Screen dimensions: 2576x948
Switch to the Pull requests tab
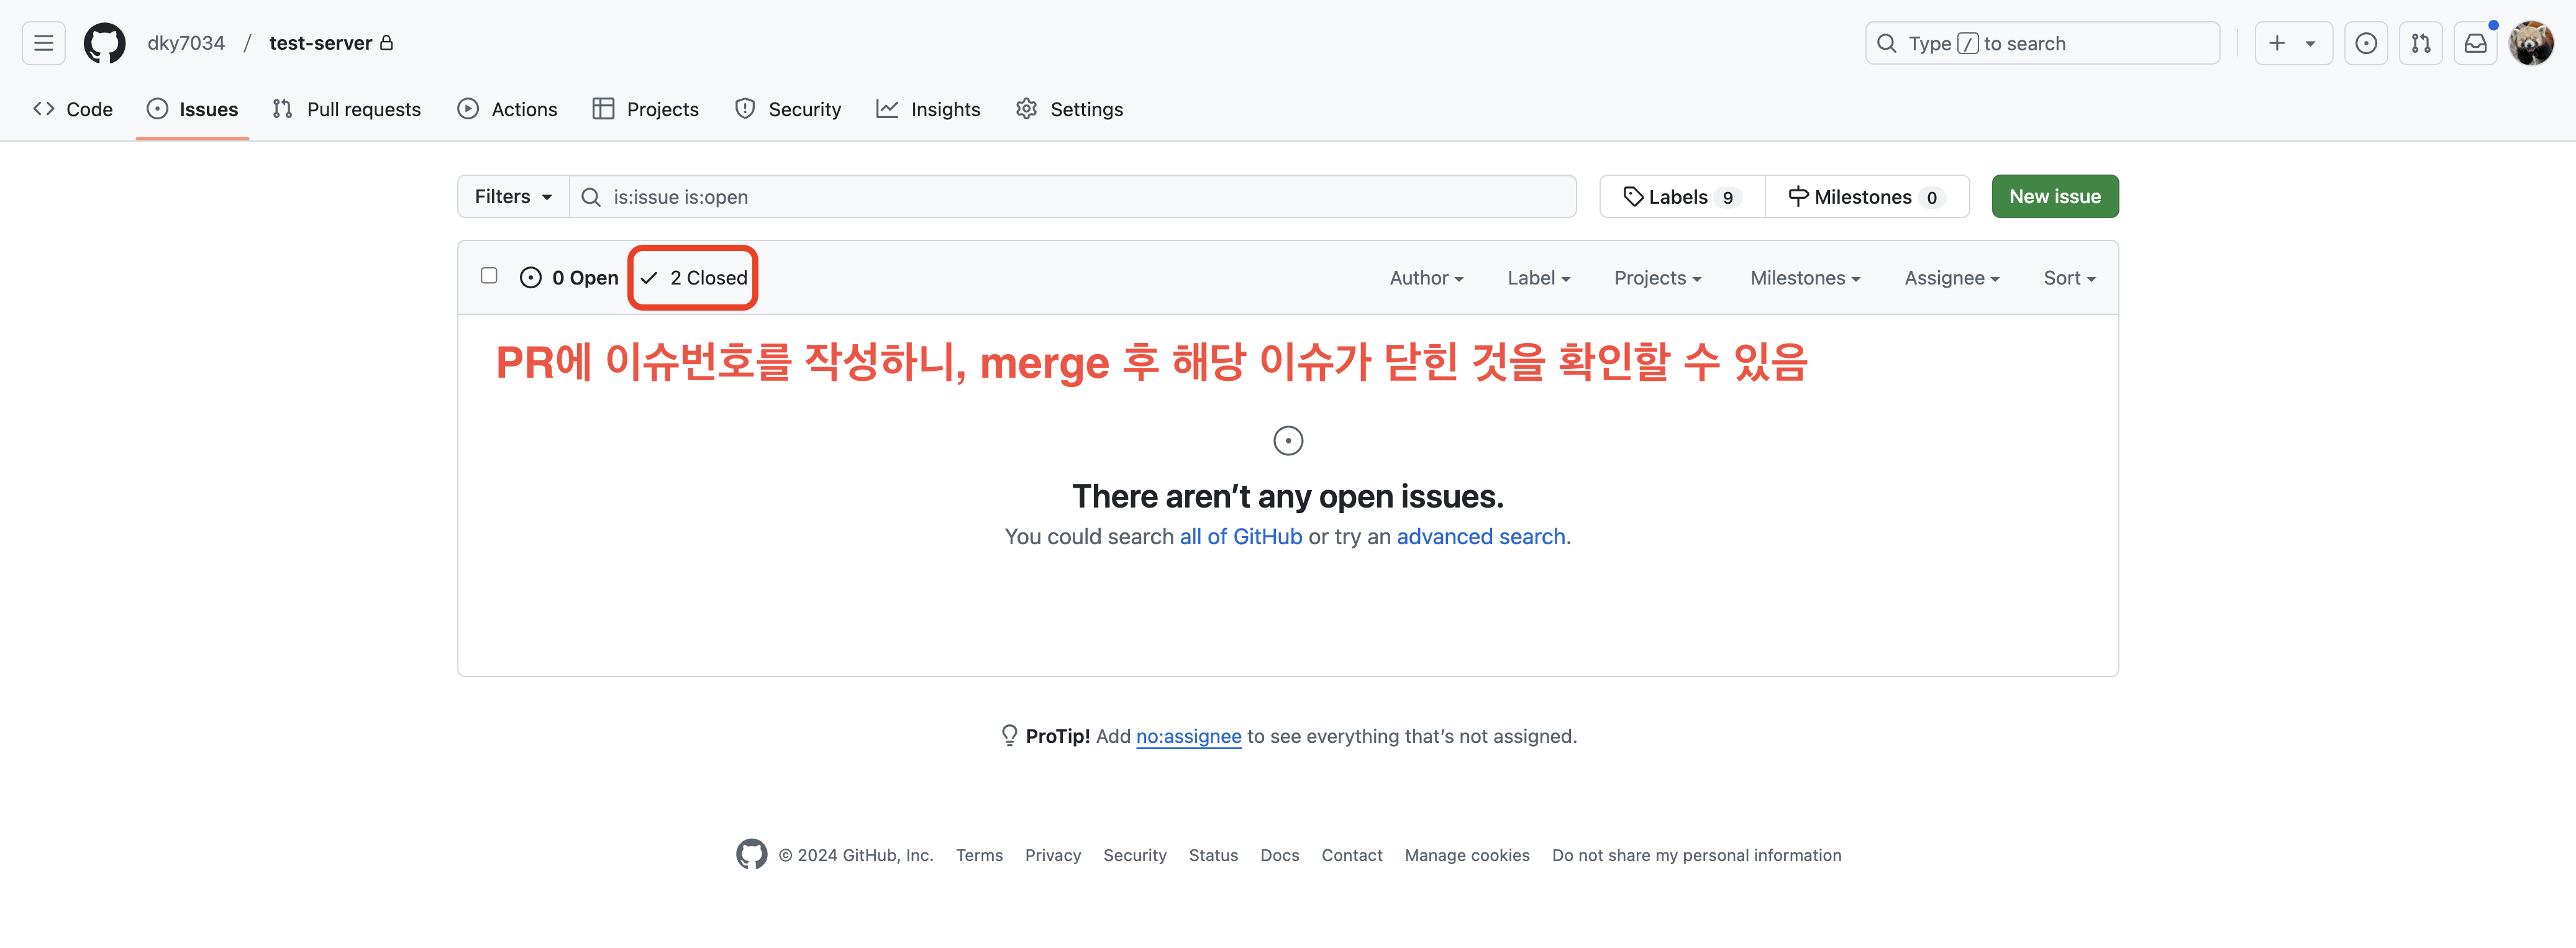tap(347, 109)
